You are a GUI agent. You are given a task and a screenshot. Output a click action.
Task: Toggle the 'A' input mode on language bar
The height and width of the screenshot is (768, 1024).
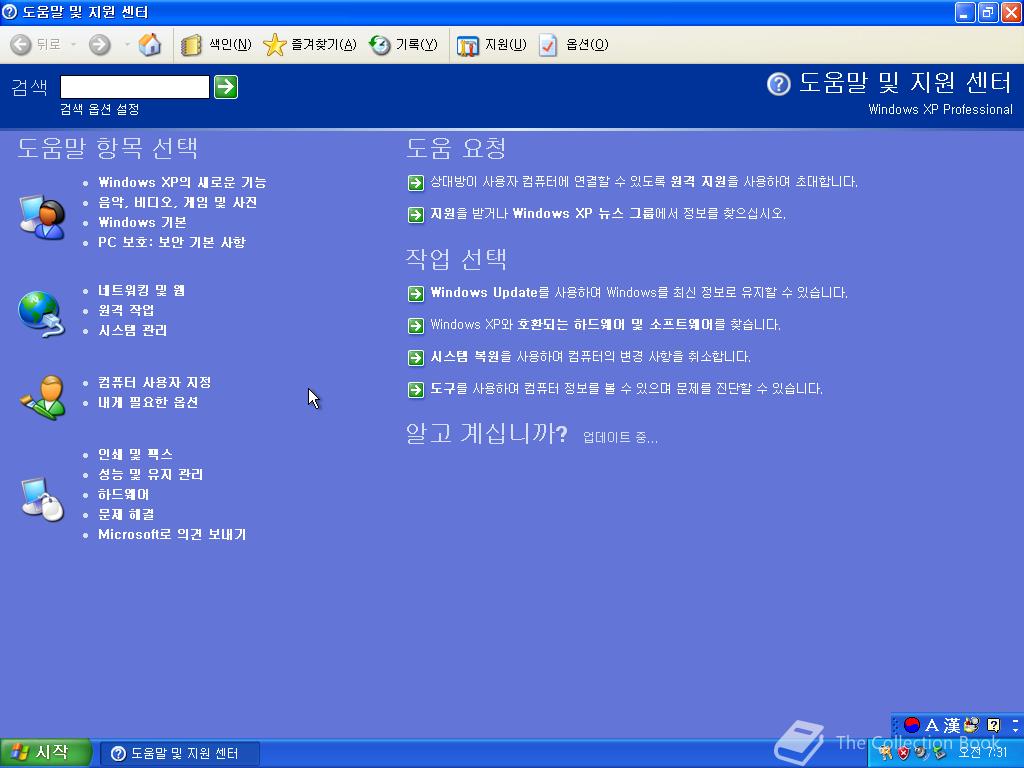click(x=932, y=725)
